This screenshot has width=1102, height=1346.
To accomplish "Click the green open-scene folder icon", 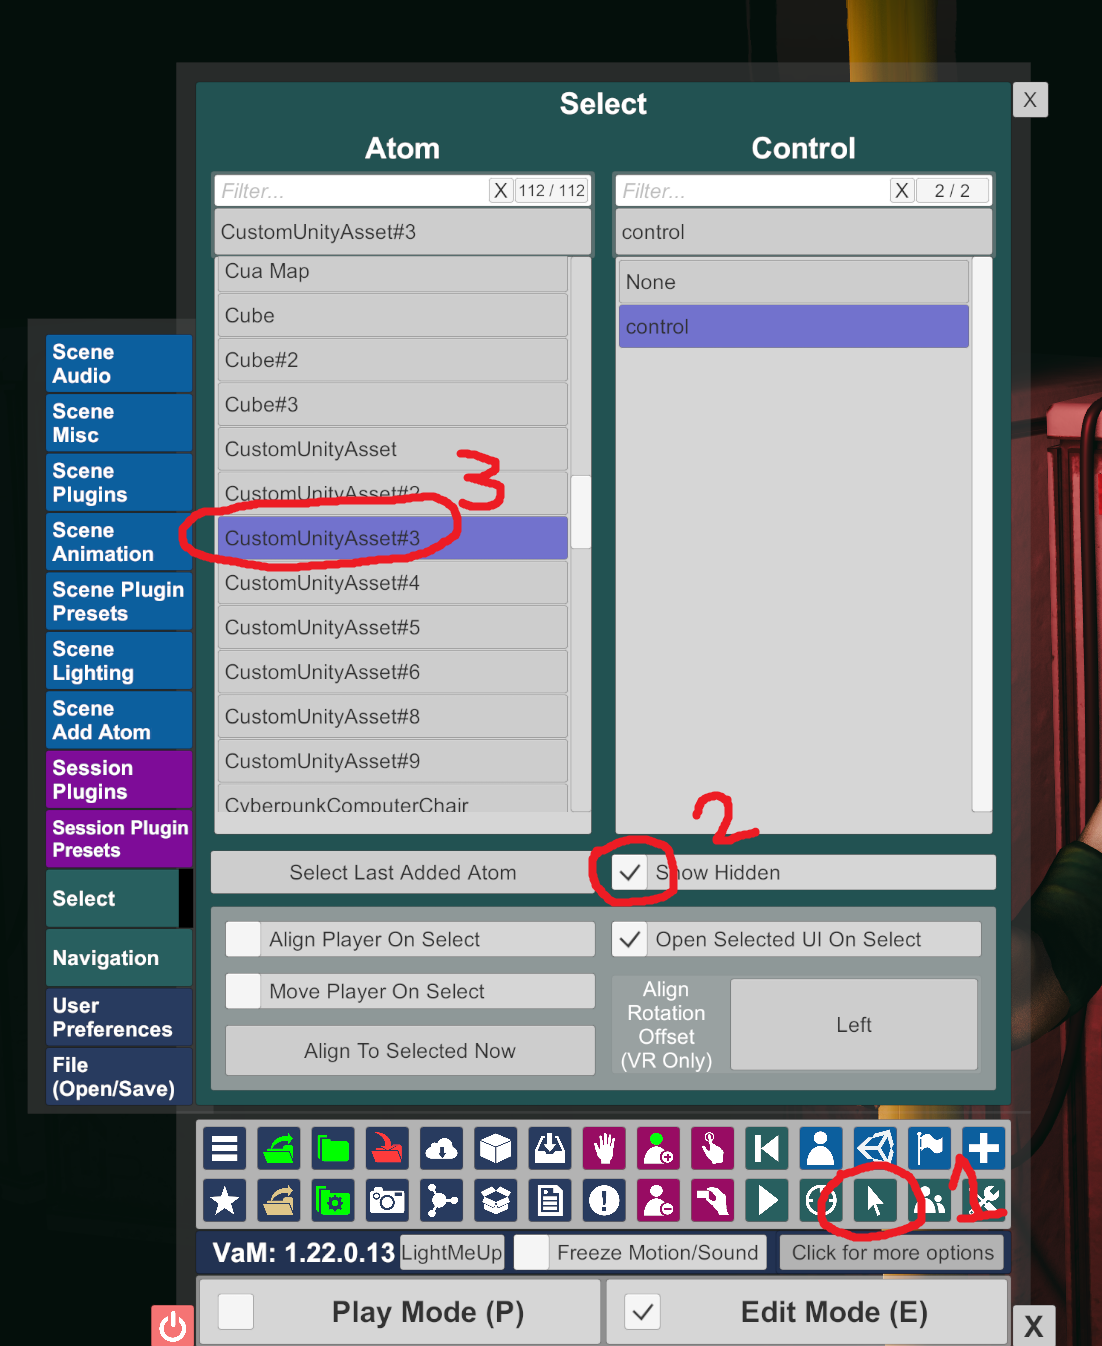I will pos(279,1148).
